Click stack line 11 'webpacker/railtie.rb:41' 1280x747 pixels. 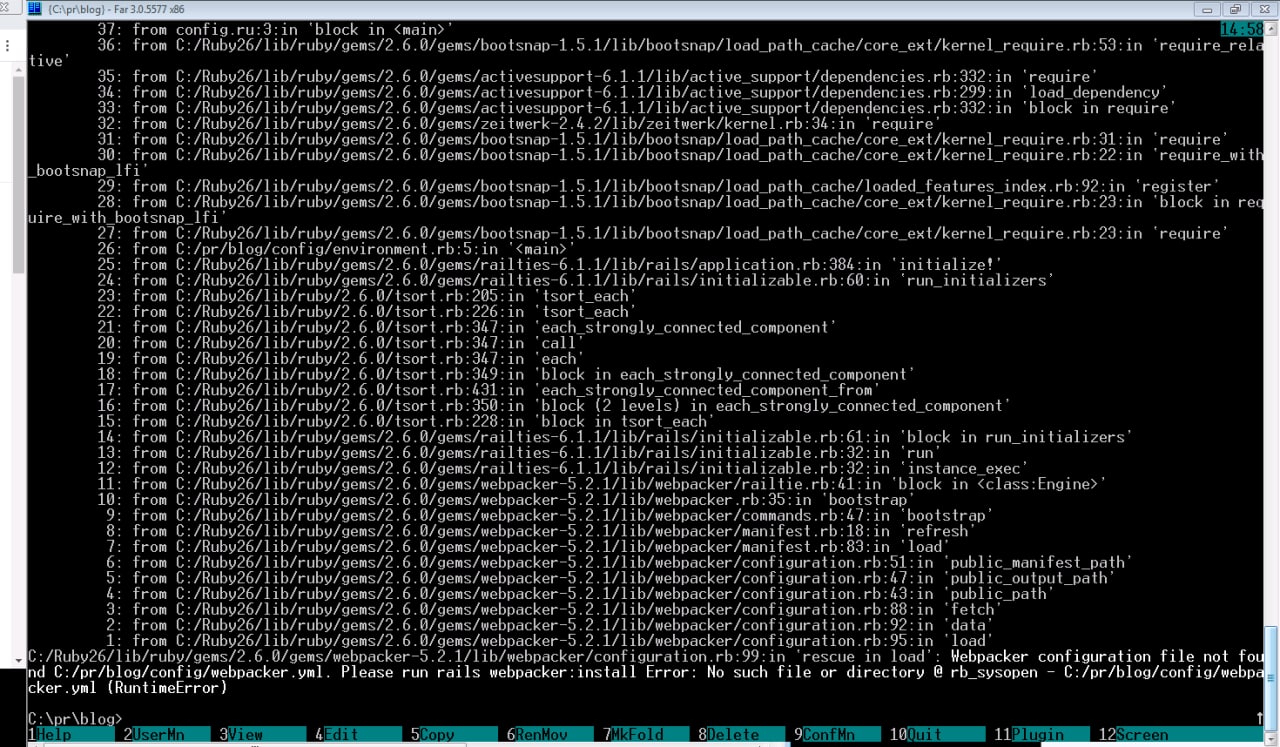click(602, 484)
